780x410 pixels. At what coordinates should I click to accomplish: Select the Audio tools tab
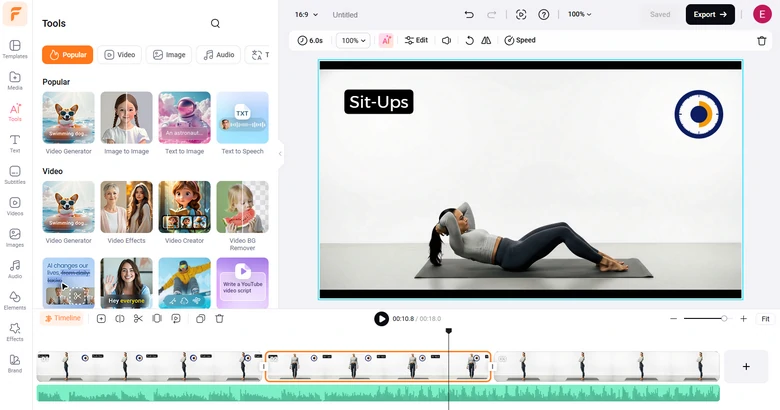tap(218, 55)
